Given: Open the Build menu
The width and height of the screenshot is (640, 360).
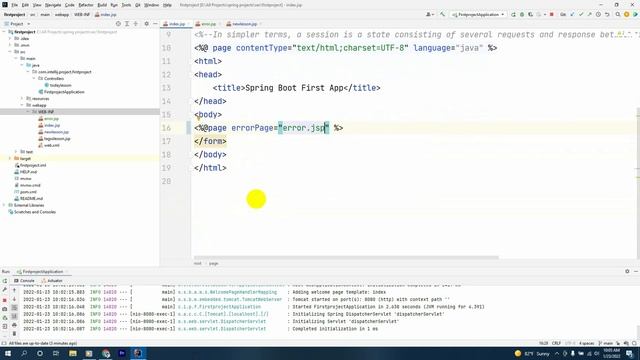Looking at the screenshot, I should [x=102, y=5].
